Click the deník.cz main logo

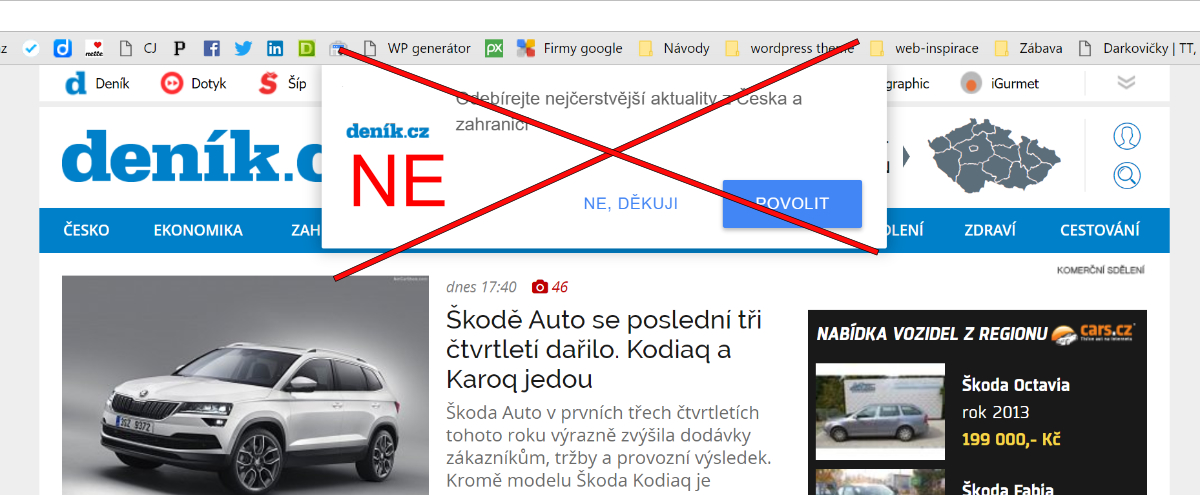click(x=192, y=157)
